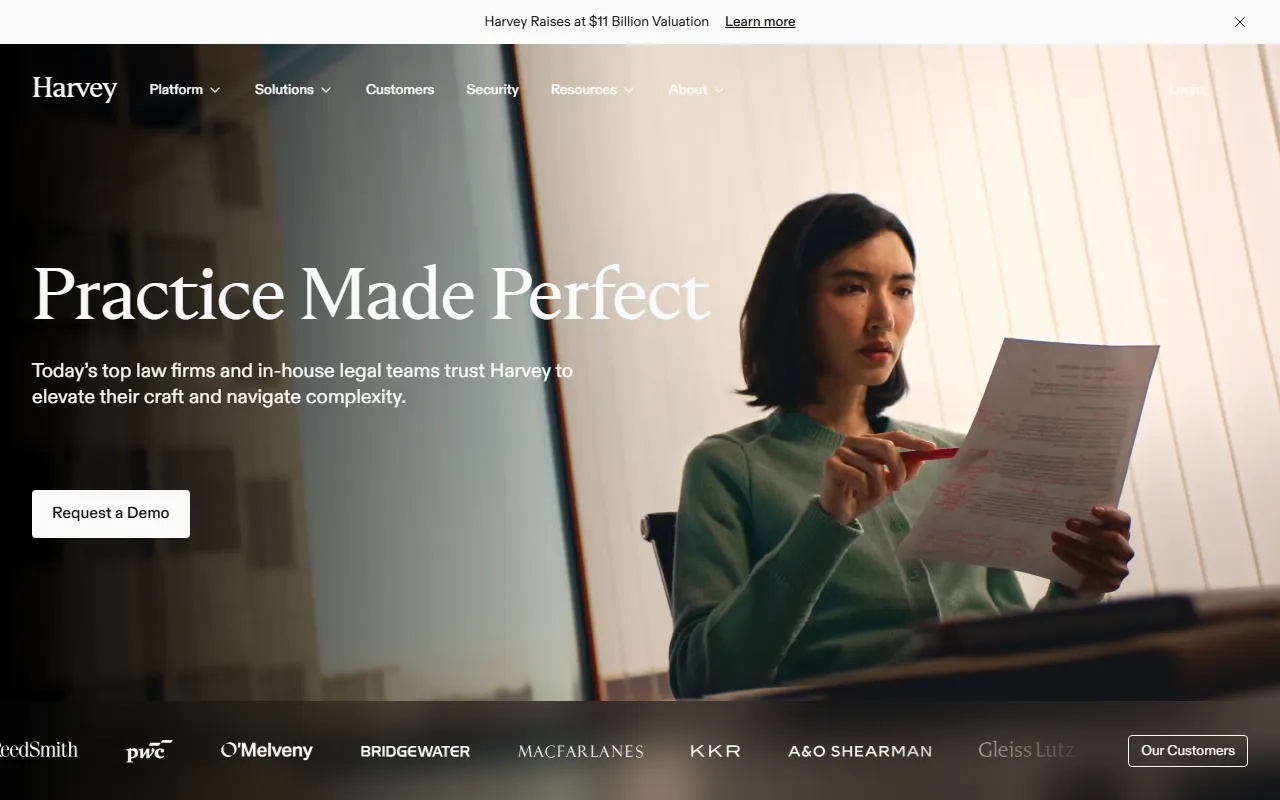Click Request a Demo button
Screen dimensions: 1280x800
tap(111, 514)
